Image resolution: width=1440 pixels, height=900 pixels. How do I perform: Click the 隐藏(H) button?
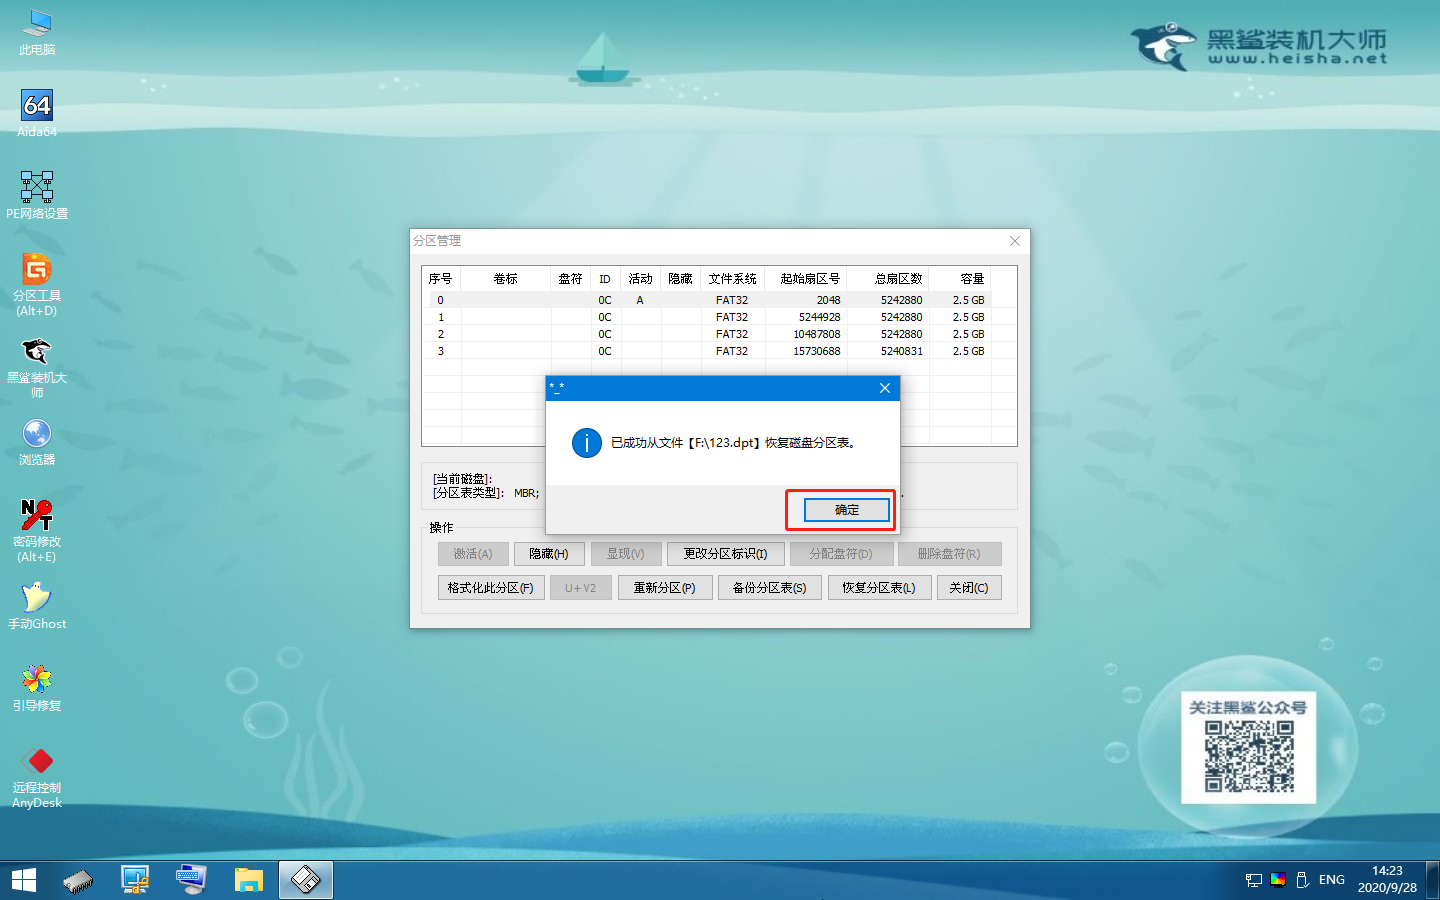point(549,553)
